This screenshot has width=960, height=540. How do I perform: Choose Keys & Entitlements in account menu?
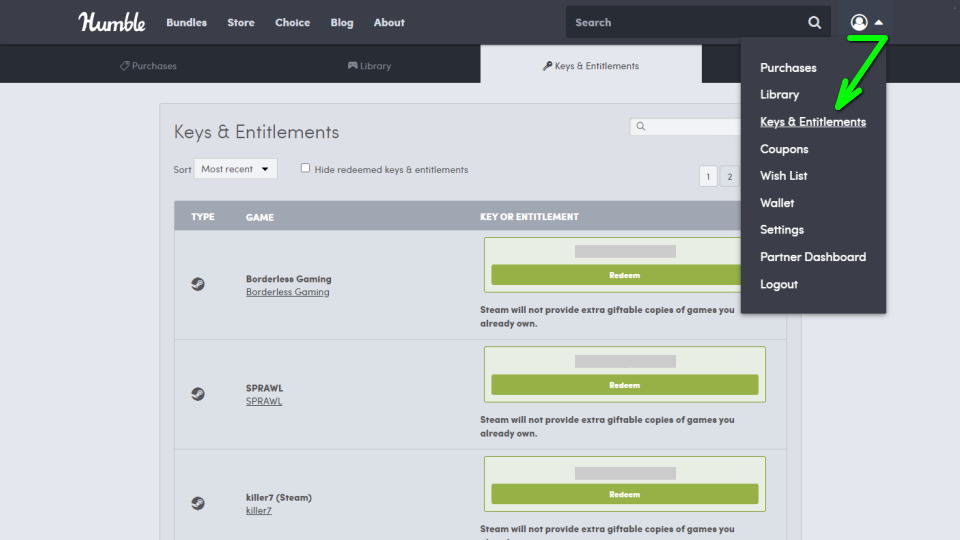pos(813,121)
